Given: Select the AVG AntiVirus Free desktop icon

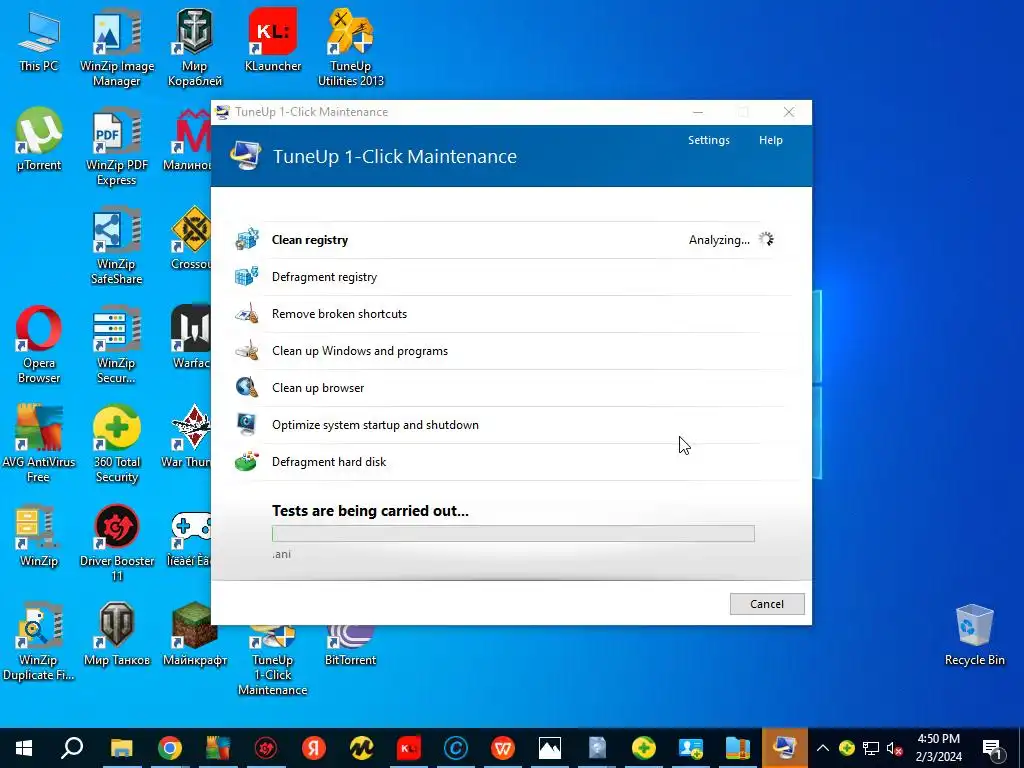Looking at the screenshot, I should [38, 445].
